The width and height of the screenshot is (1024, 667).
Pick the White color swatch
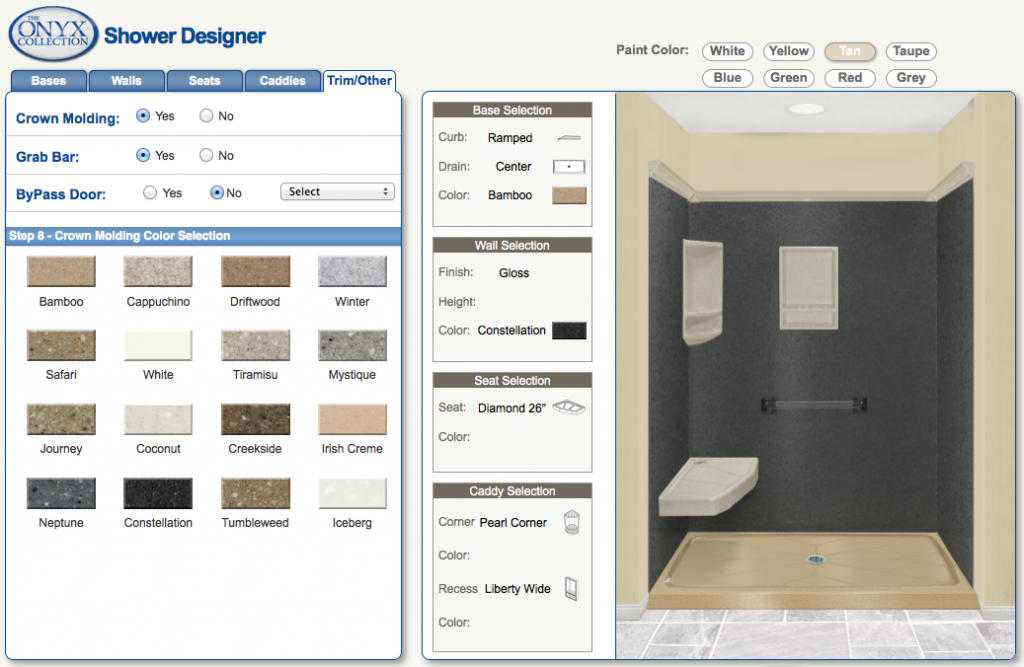(x=158, y=345)
